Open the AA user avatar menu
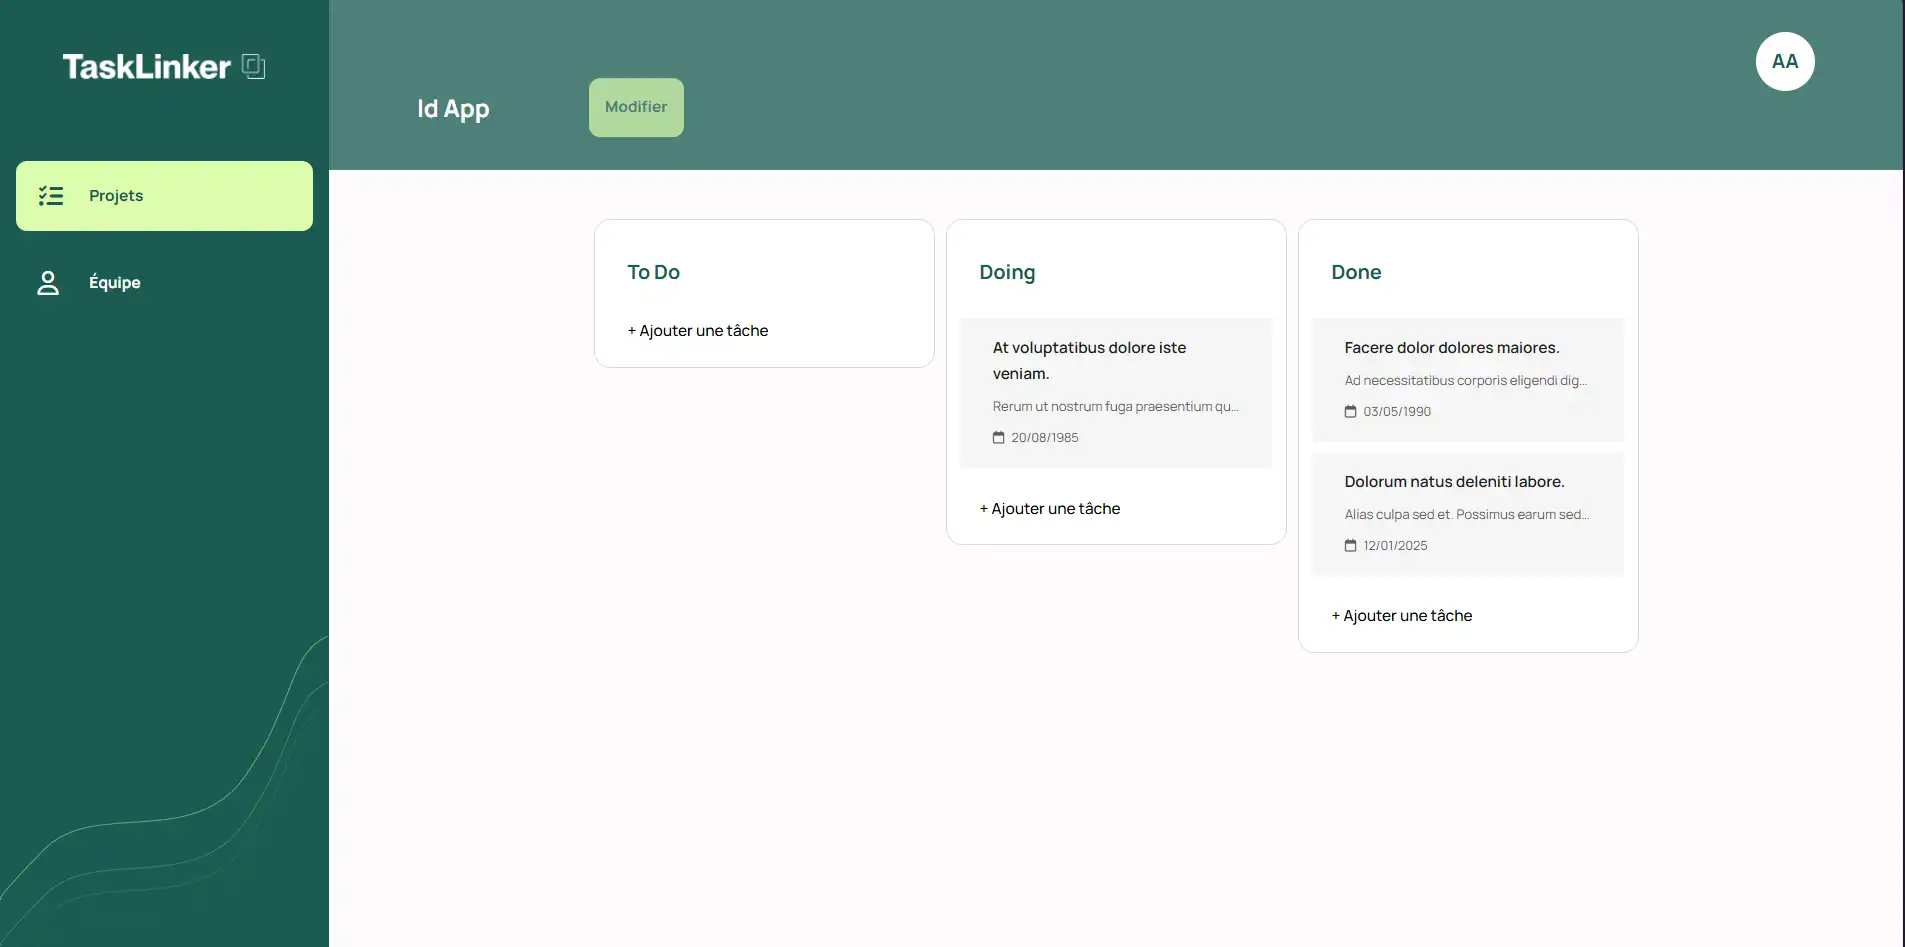The image size is (1905, 947). (1784, 62)
